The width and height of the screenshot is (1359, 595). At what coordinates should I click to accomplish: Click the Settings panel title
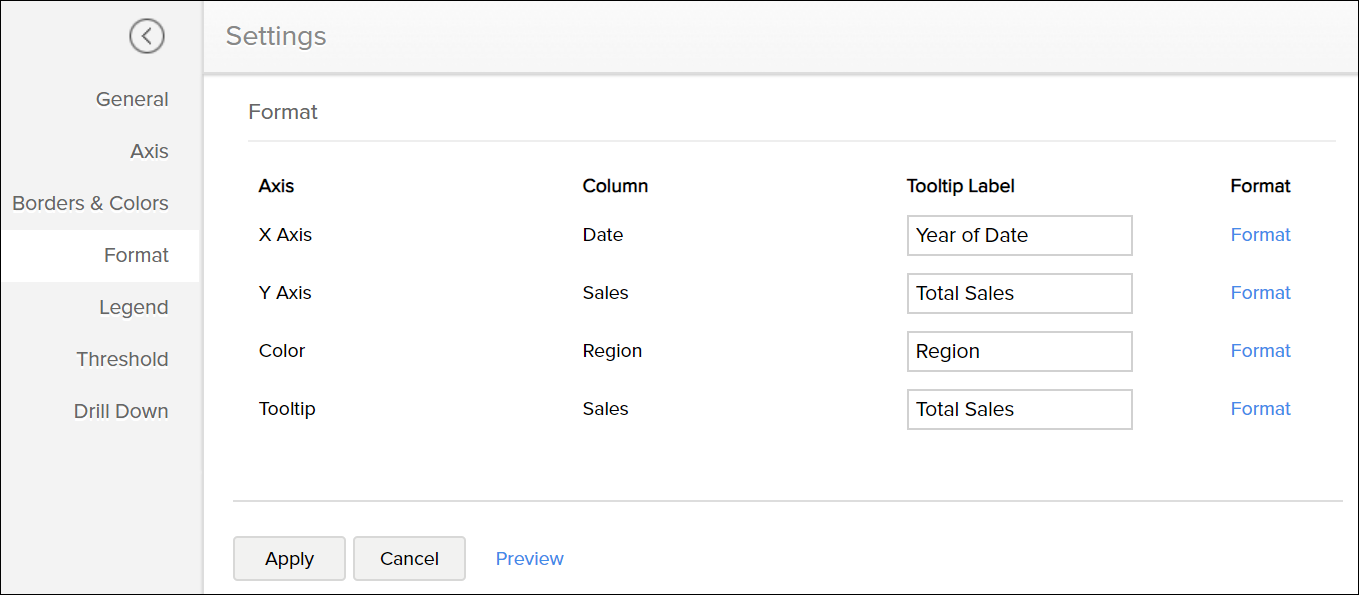275,36
